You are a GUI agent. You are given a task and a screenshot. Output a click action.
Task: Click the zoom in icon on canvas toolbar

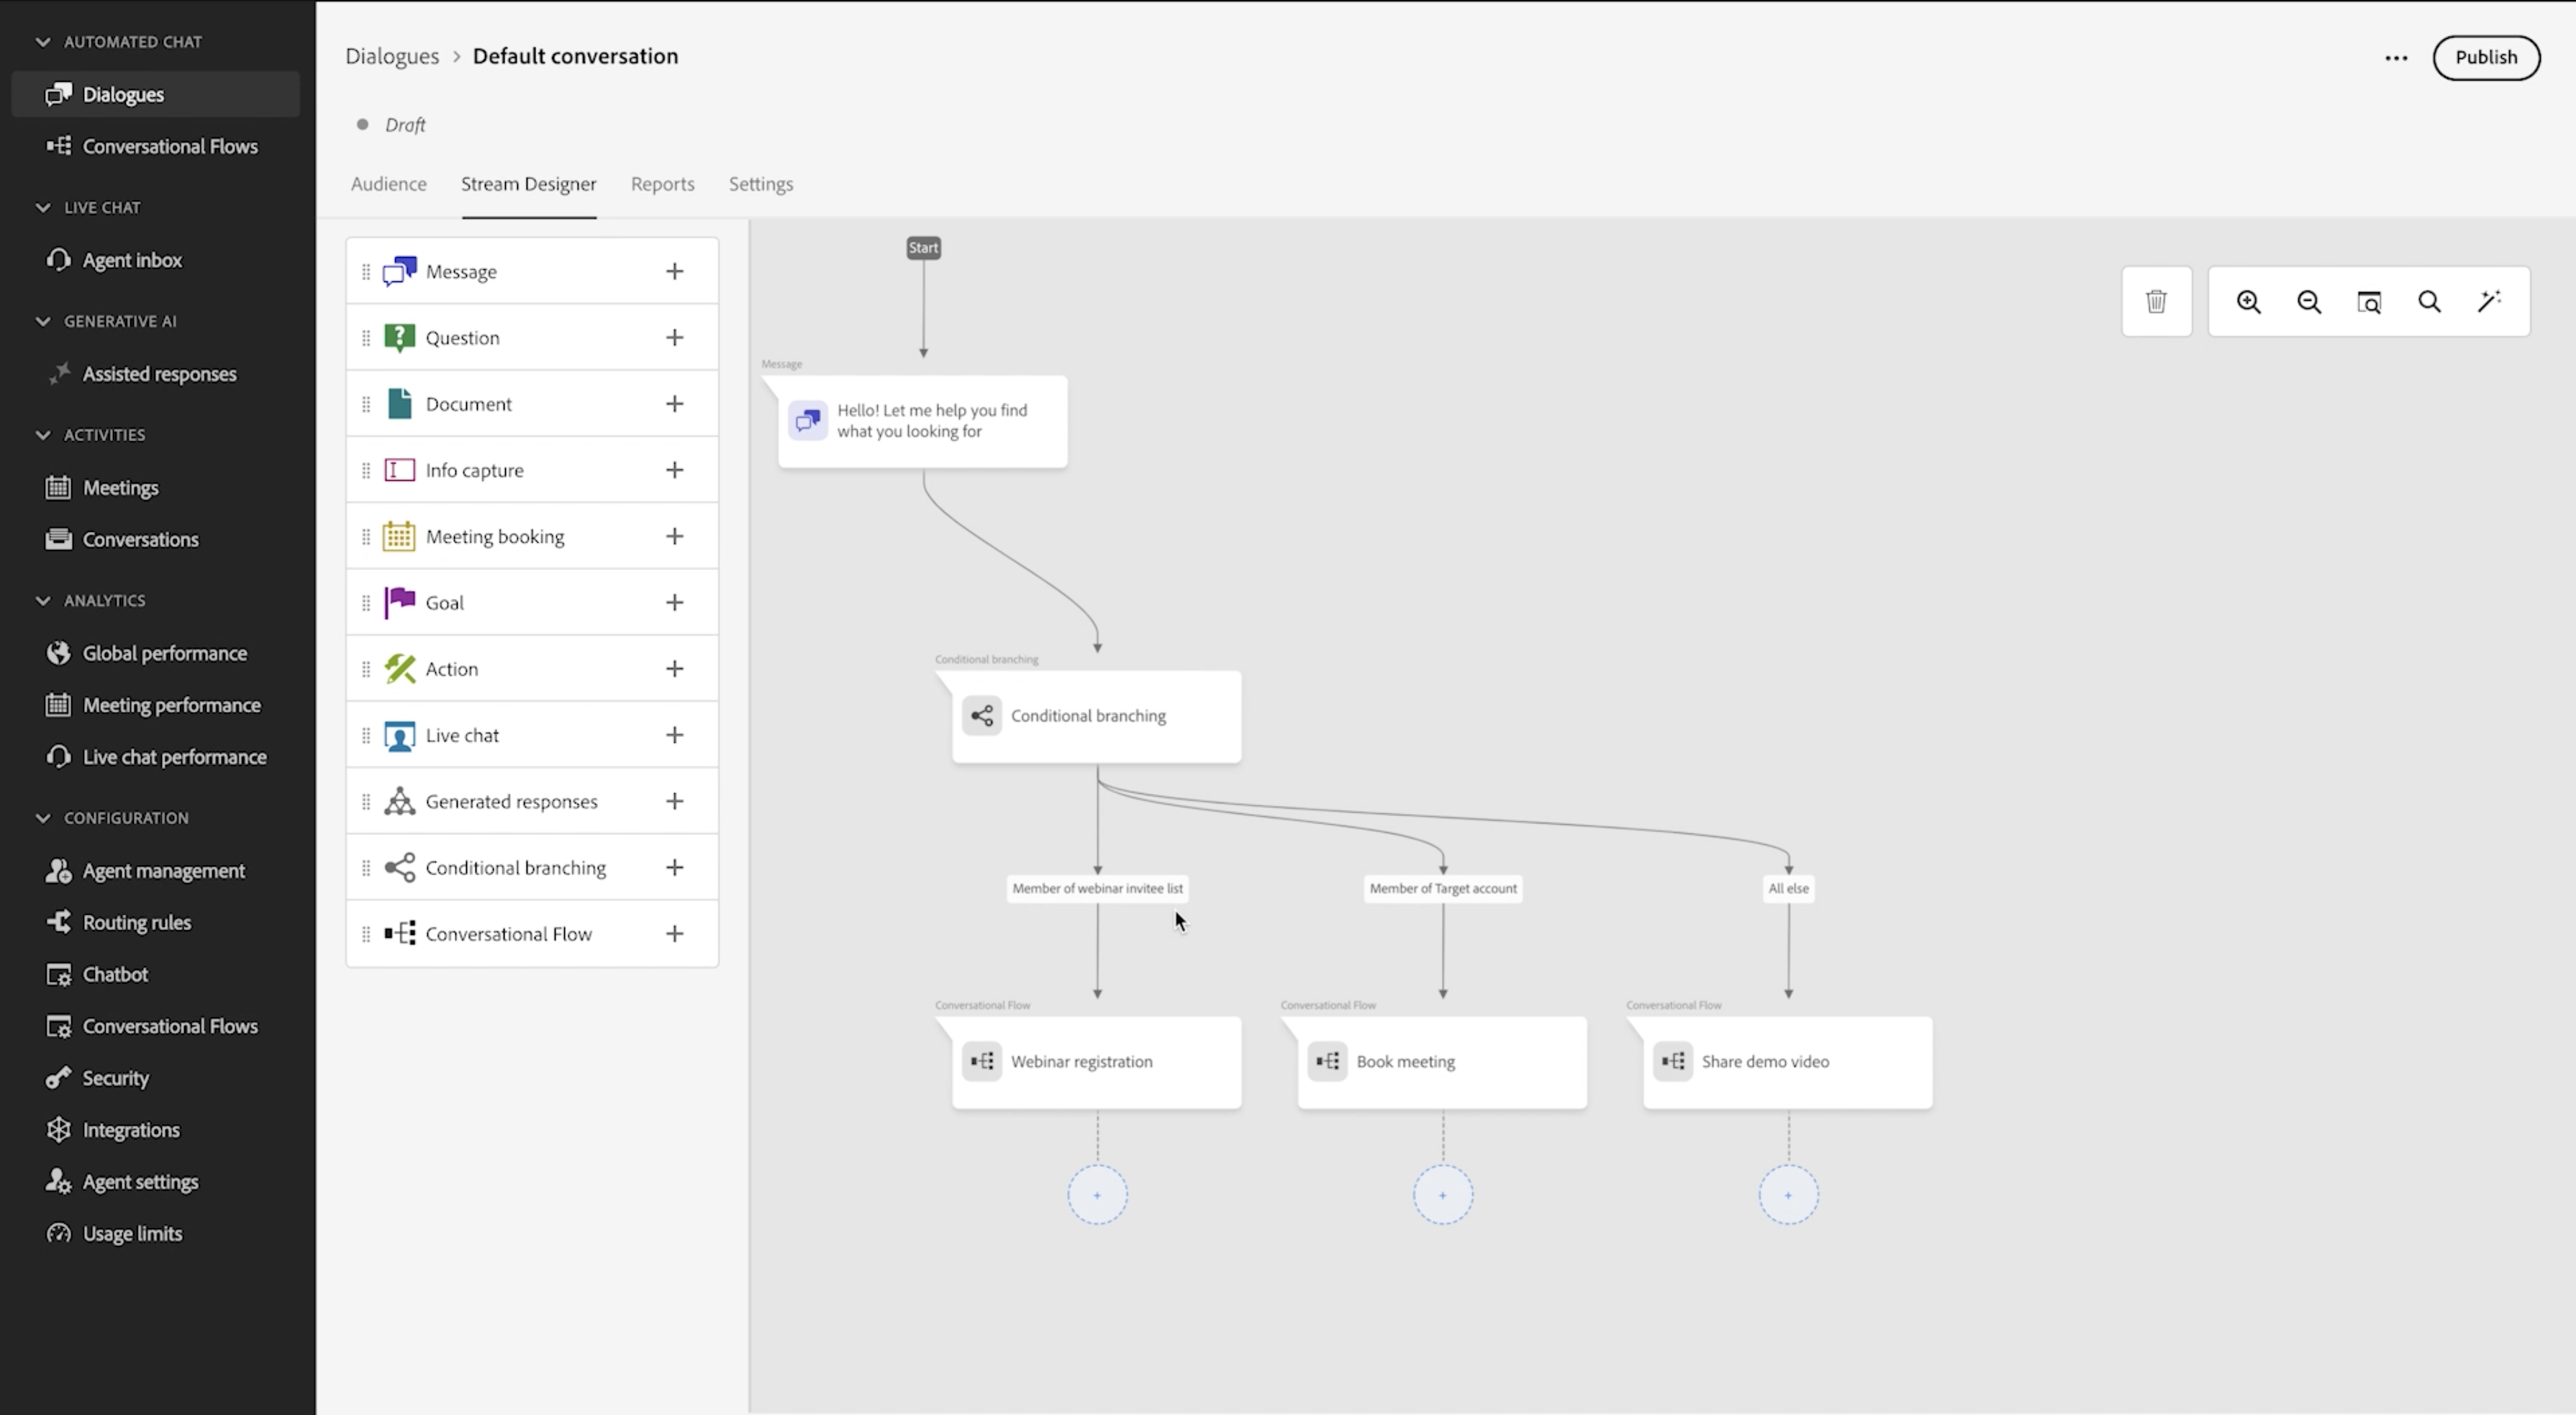[2249, 301]
